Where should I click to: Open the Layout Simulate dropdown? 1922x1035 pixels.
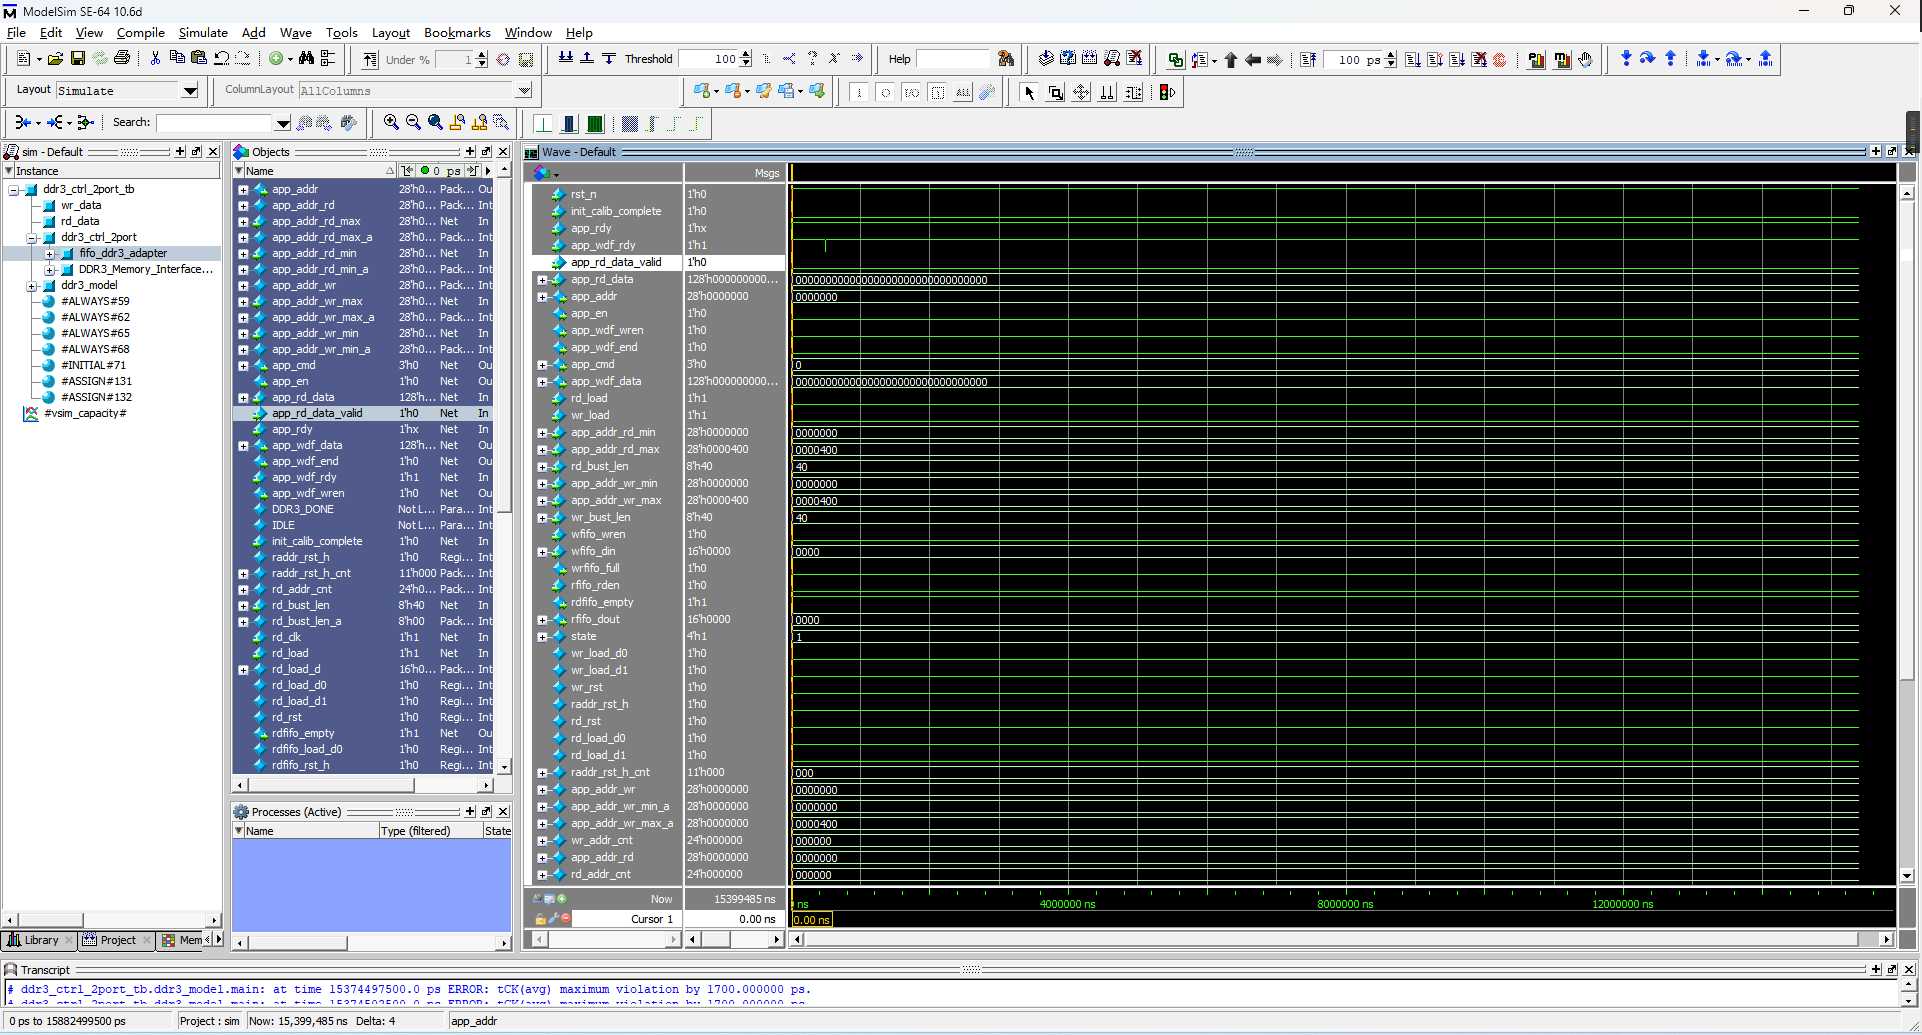click(190, 91)
